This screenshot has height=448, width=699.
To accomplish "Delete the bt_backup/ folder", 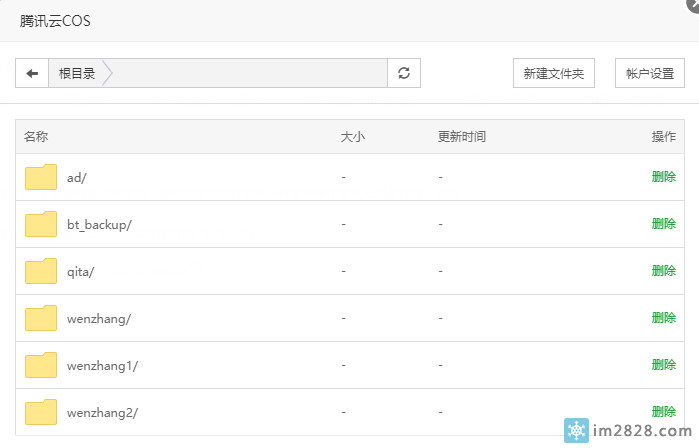I will pyautogui.click(x=664, y=224).
